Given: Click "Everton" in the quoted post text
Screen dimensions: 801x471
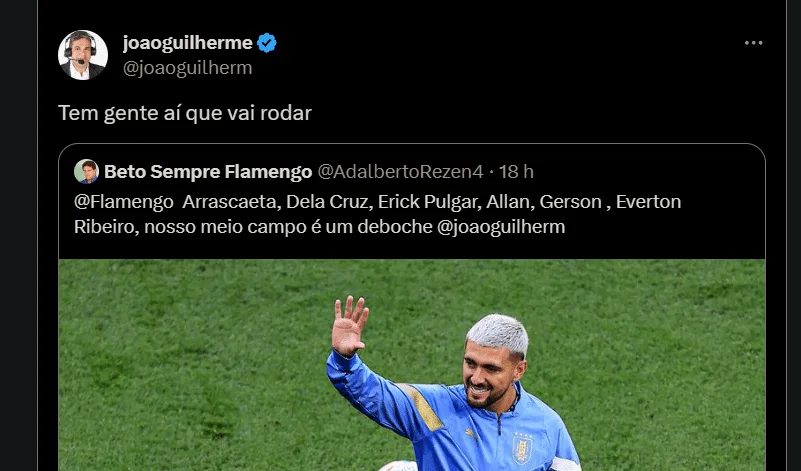Looking at the screenshot, I should coord(648,202).
